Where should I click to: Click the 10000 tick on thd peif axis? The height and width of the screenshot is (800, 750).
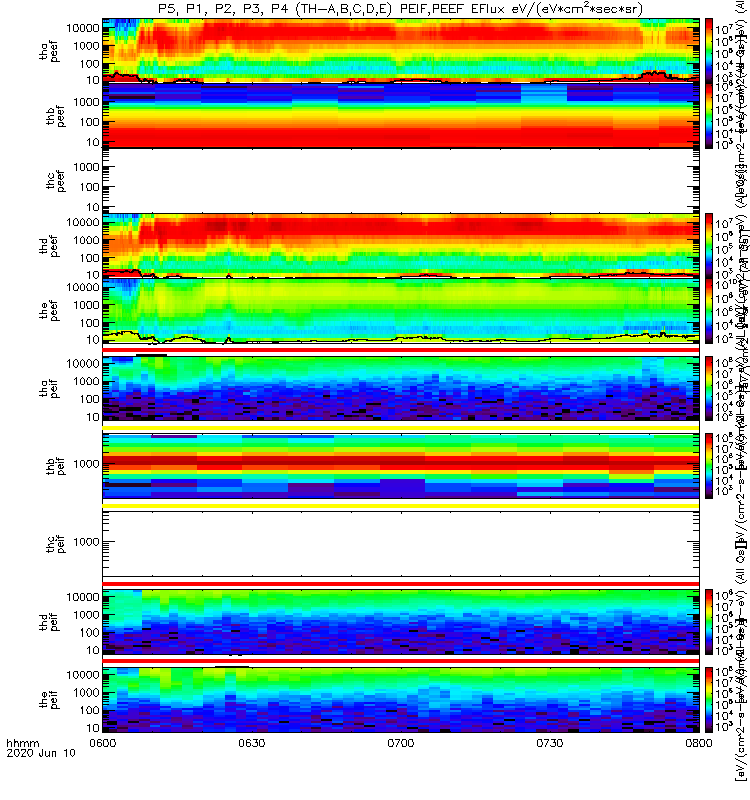tap(83, 597)
